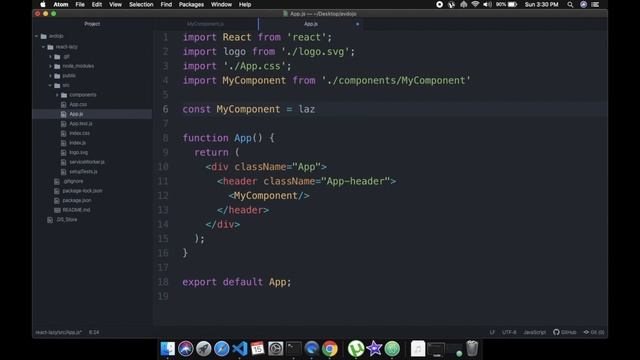
Task: Click the screen recording status icon
Action: (439, 4)
